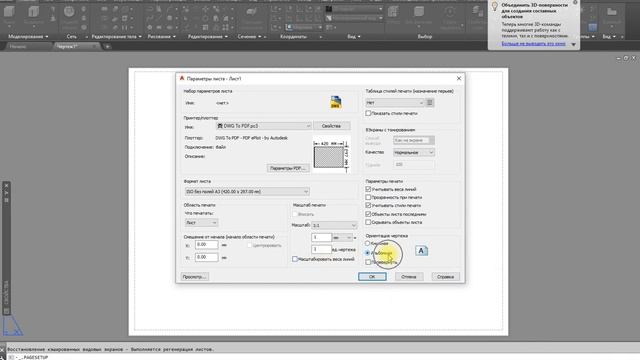Click the Просмотр preview button
This screenshot has width=640, height=360.
point(195,277)
